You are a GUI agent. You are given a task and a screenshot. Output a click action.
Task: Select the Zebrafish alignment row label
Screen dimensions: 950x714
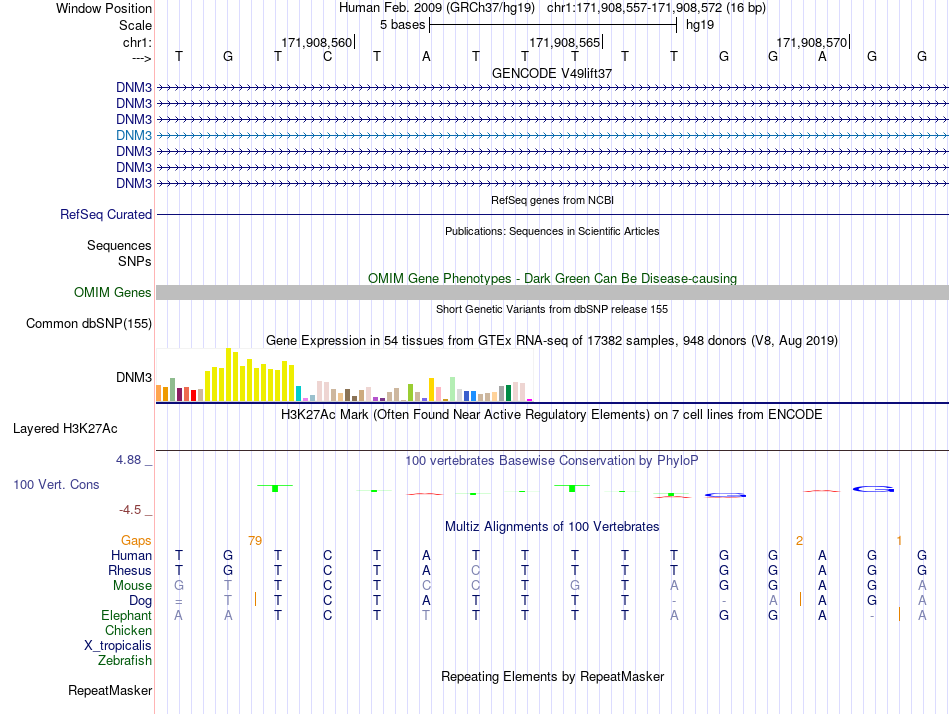(125, 661)
